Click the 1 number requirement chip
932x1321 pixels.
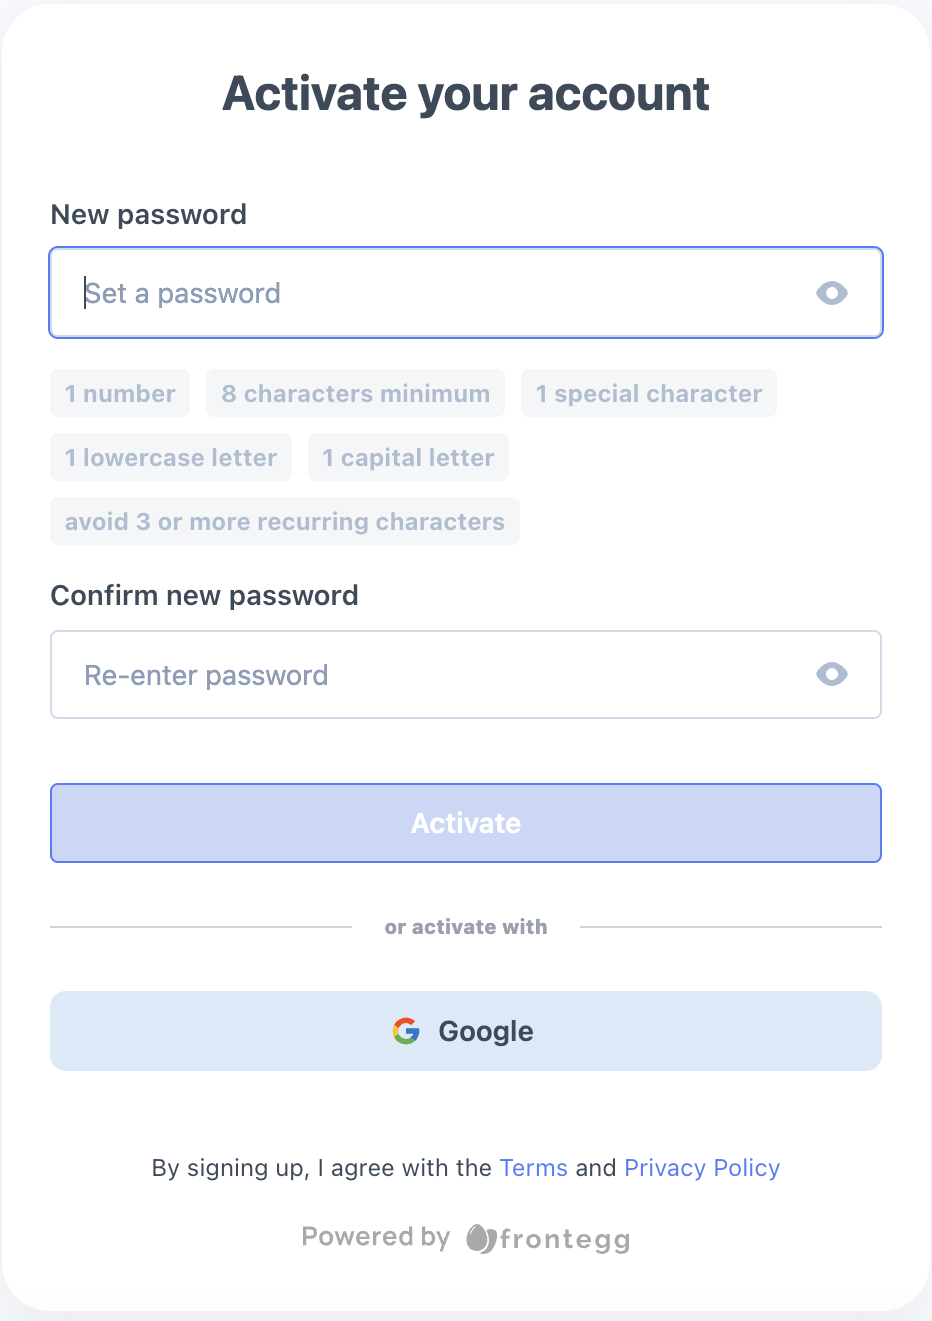[x=120, y=394]
